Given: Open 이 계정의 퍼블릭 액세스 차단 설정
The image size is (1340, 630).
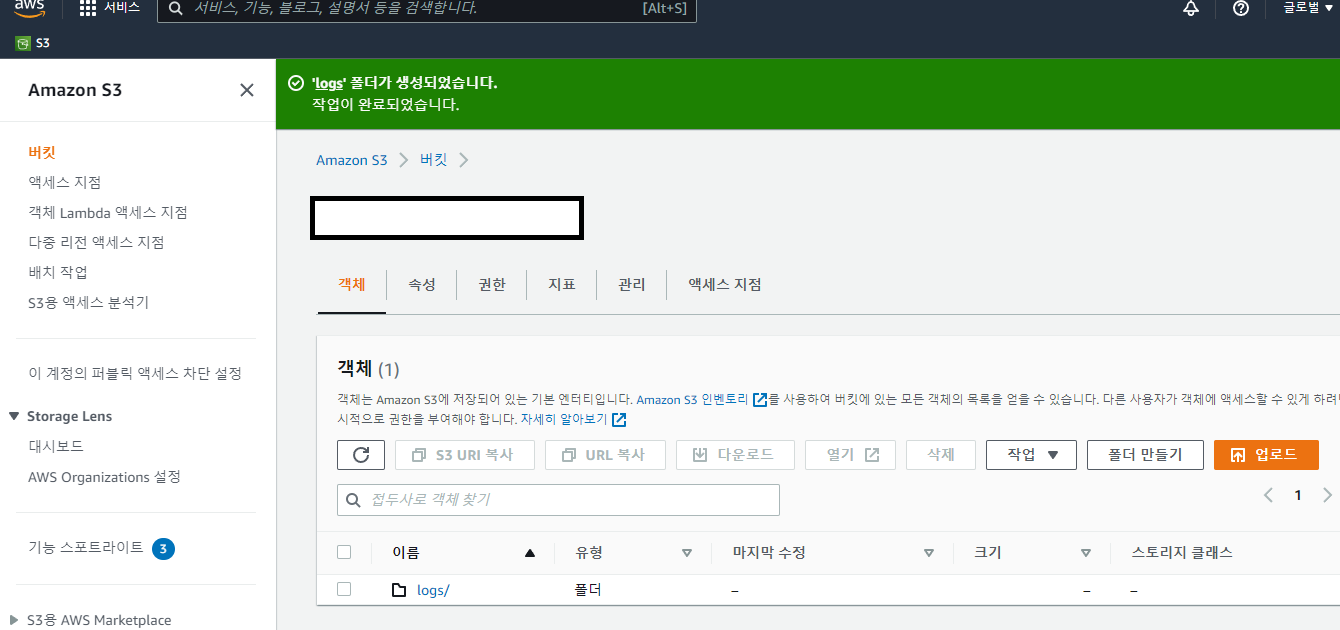Looking at the screenshot, I should [x=135, y=373].
